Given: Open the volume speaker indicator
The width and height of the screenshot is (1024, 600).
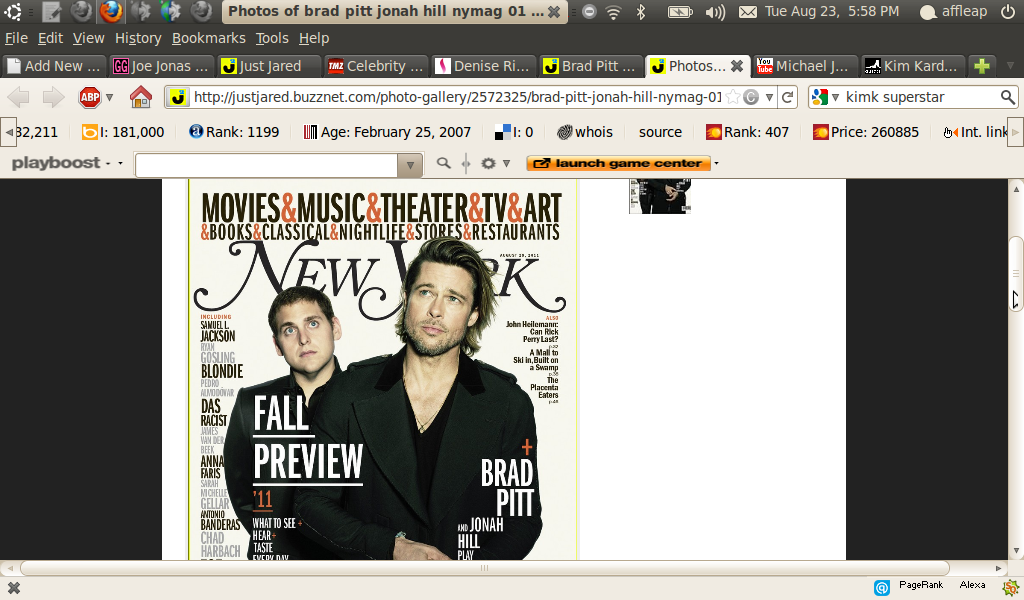Looking at the screenshot, I should point(714,12).
